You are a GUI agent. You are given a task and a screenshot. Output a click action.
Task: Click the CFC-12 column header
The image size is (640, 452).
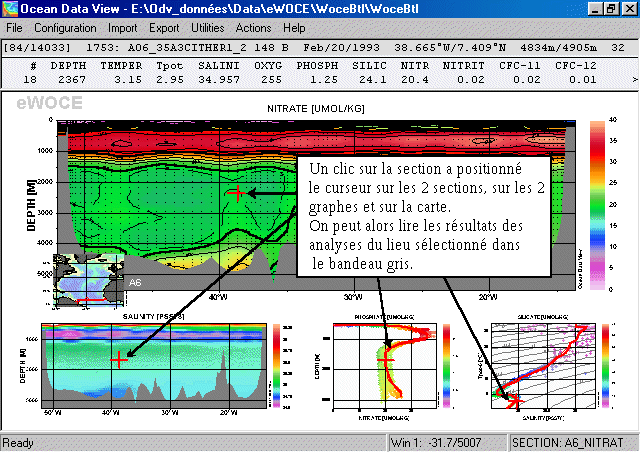576,66
